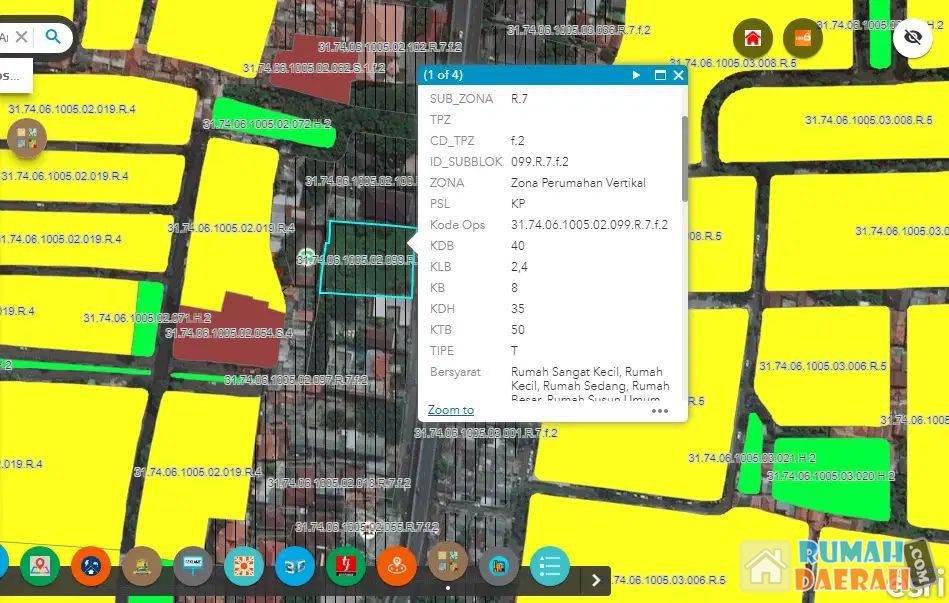The width and height of the screenshot is (949, 603).
Task: Maximize the info popup panel
Action: pos(660,75)
